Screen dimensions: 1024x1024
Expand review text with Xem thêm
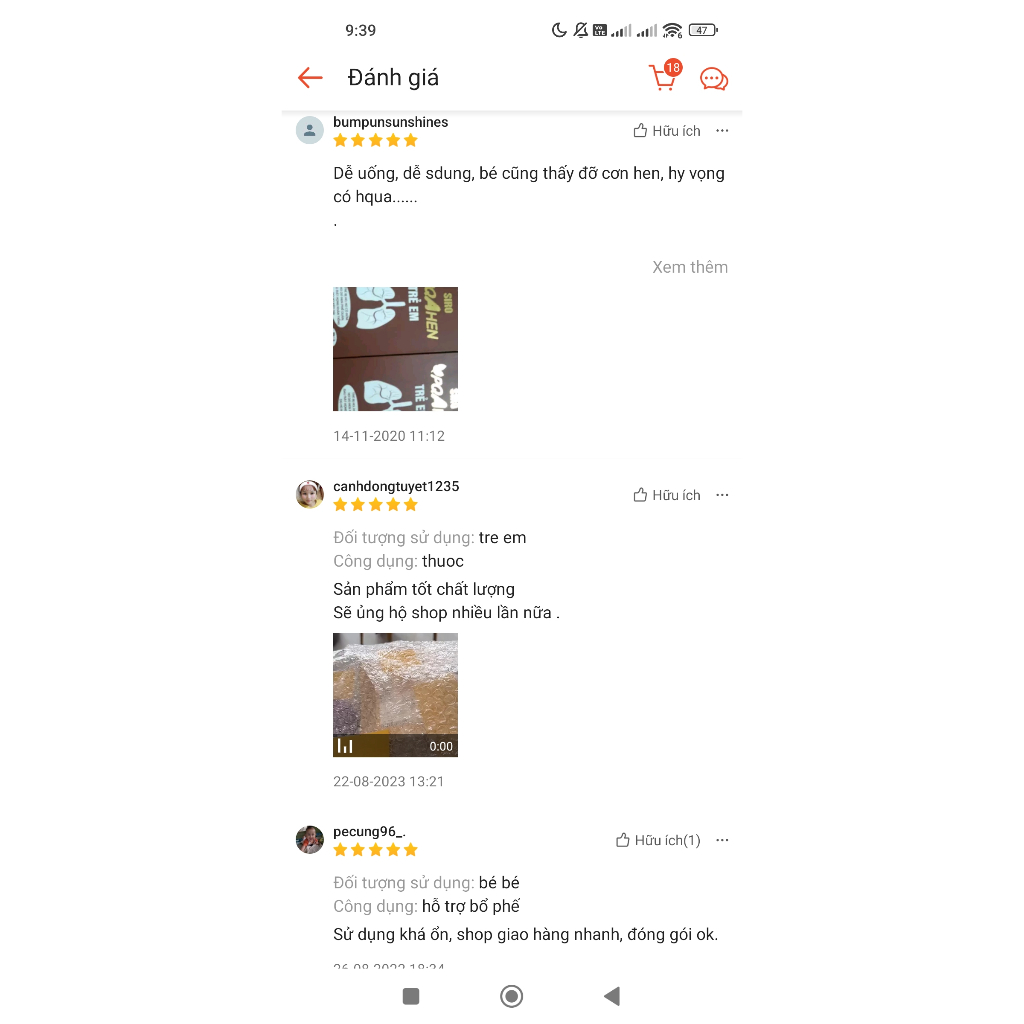coord(690,267)
